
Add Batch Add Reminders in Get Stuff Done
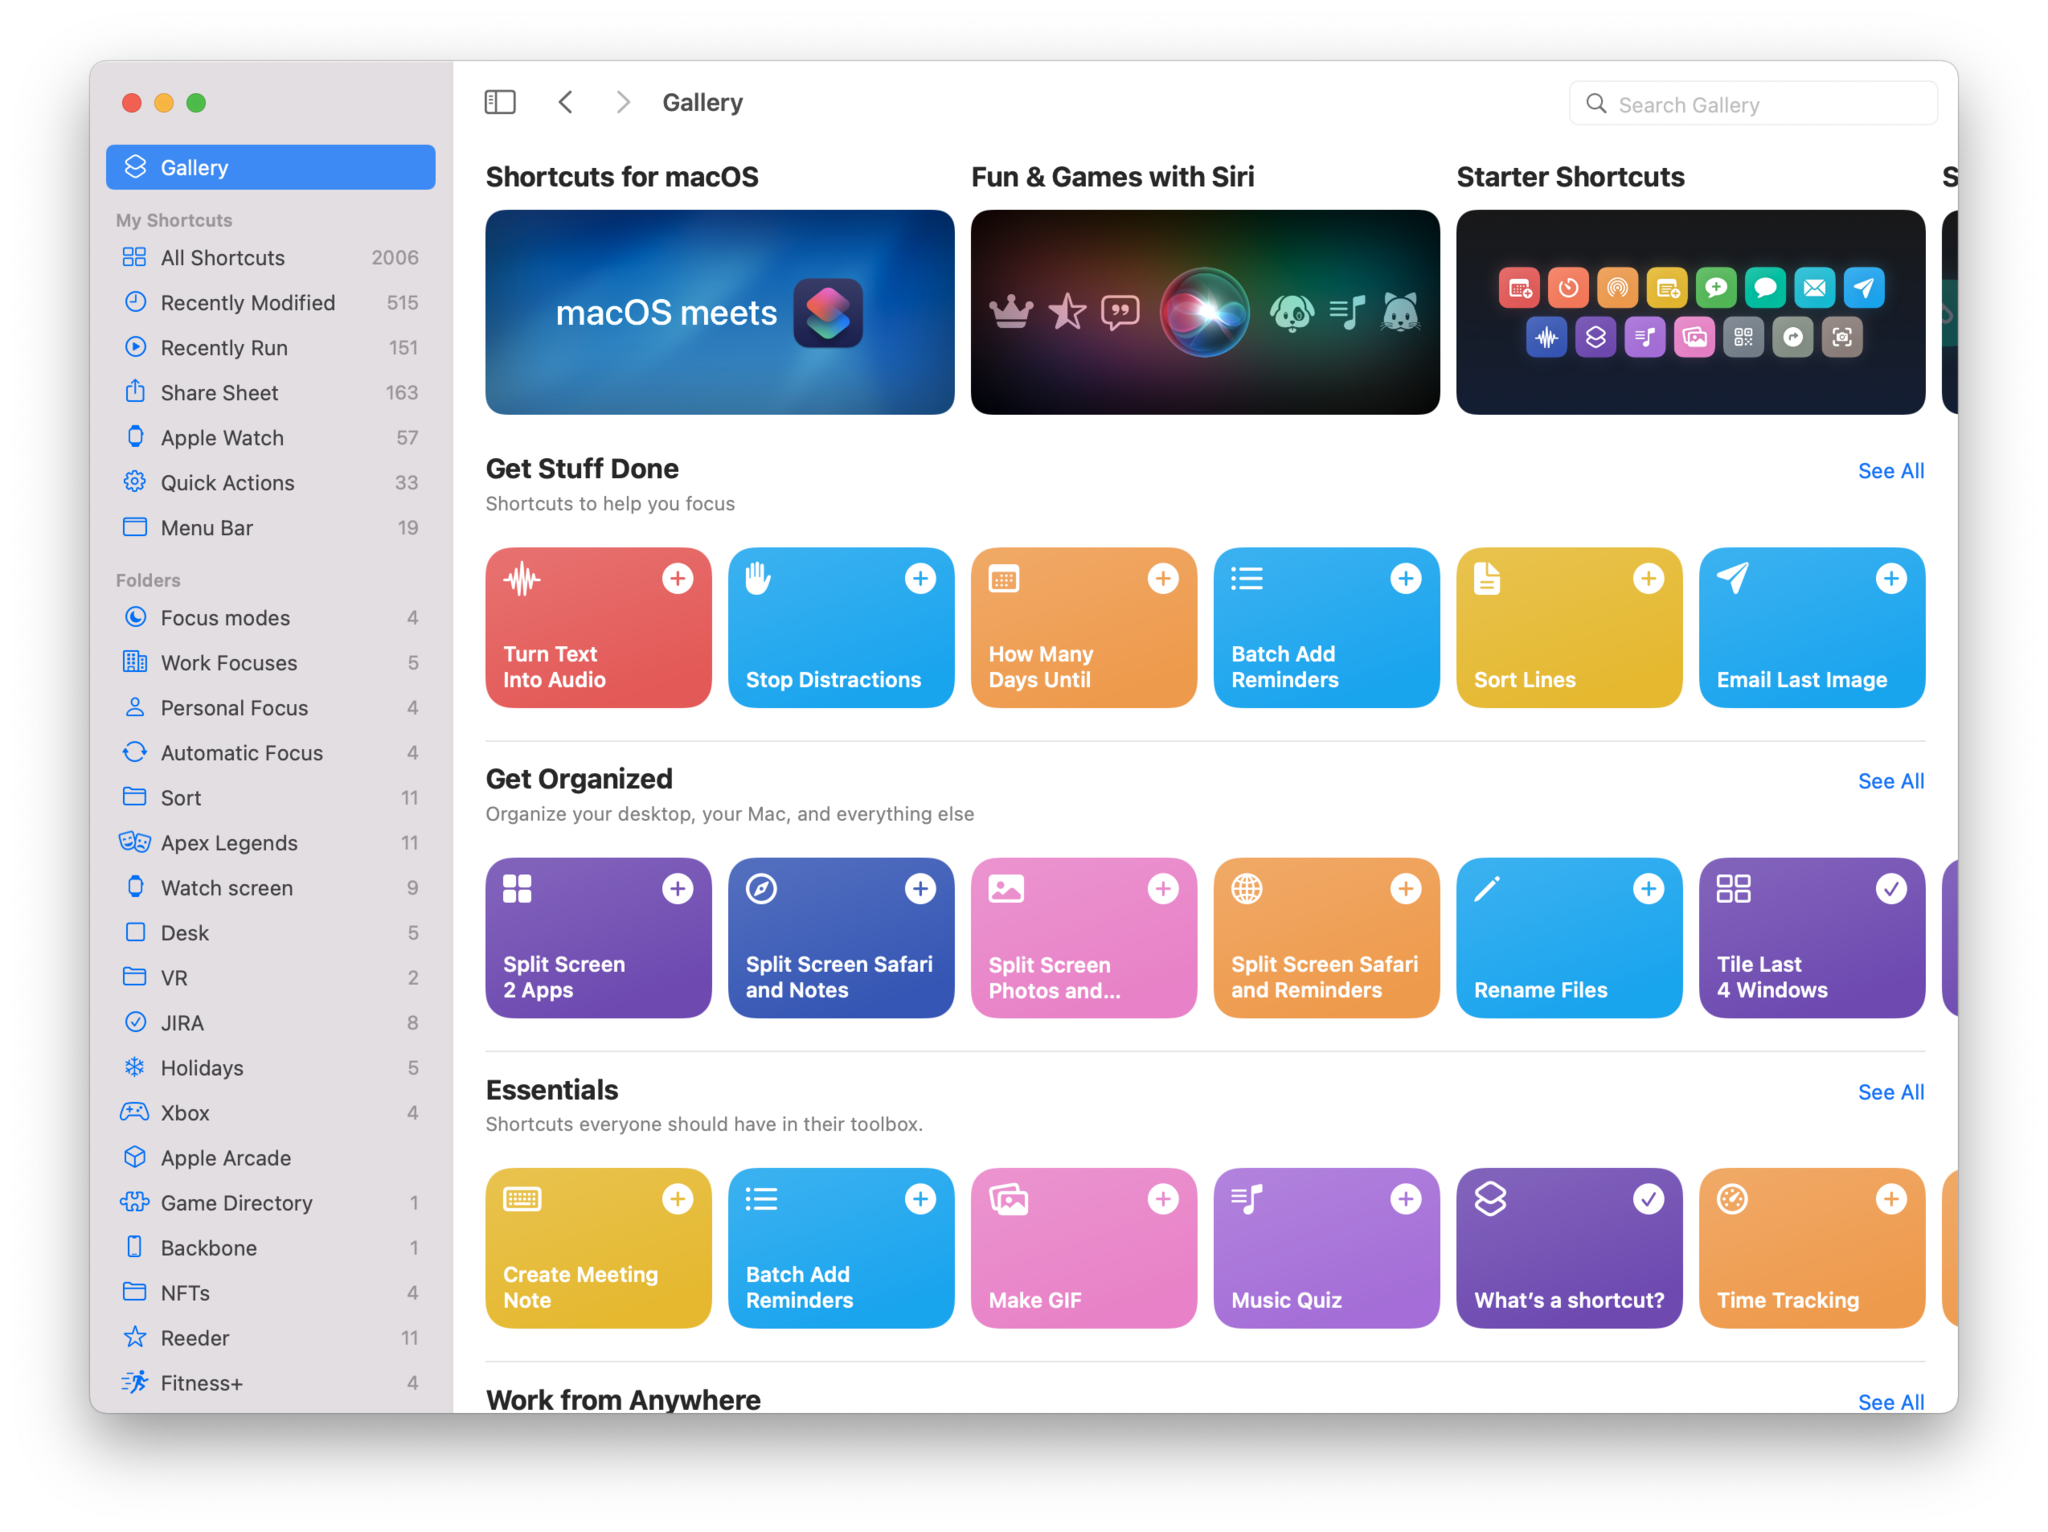pyautogui.click(x=1406, y=578)
